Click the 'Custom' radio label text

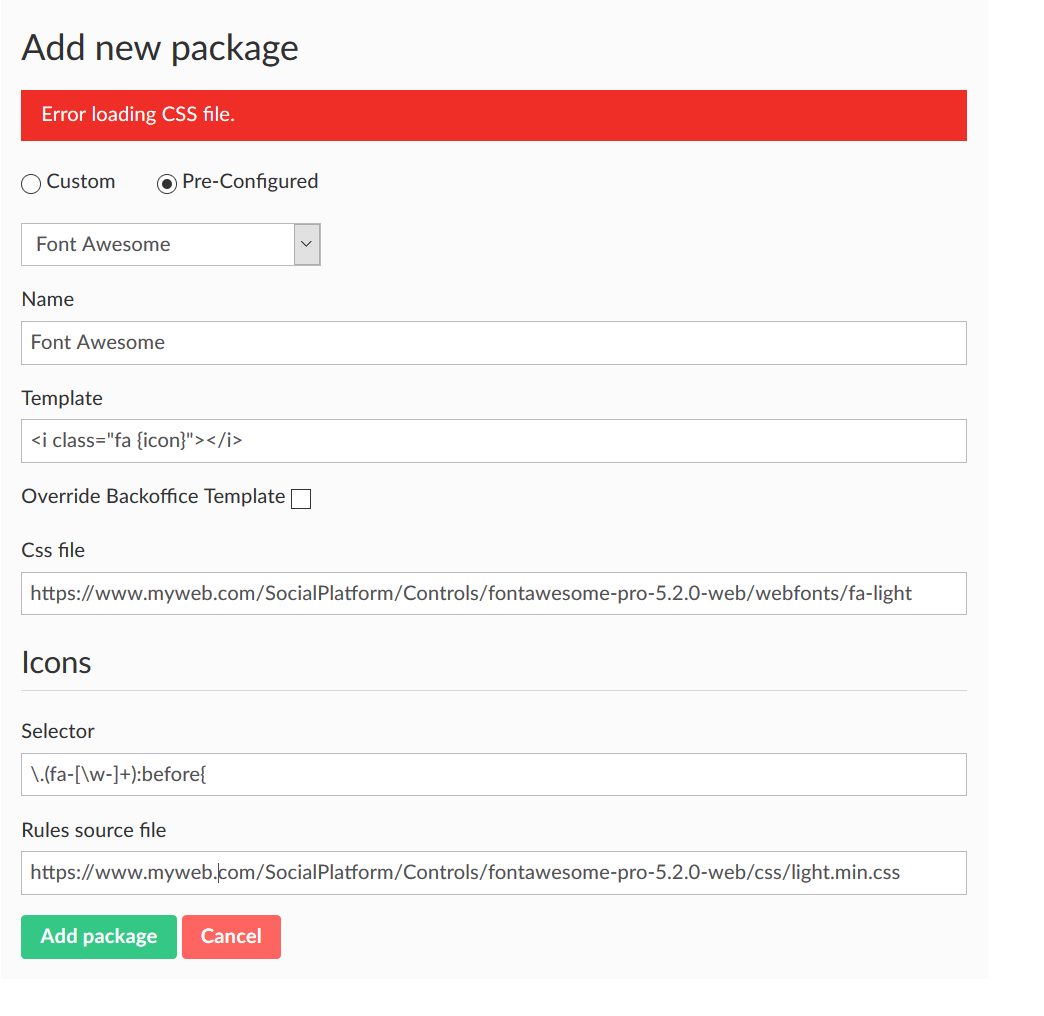(81, 181)
